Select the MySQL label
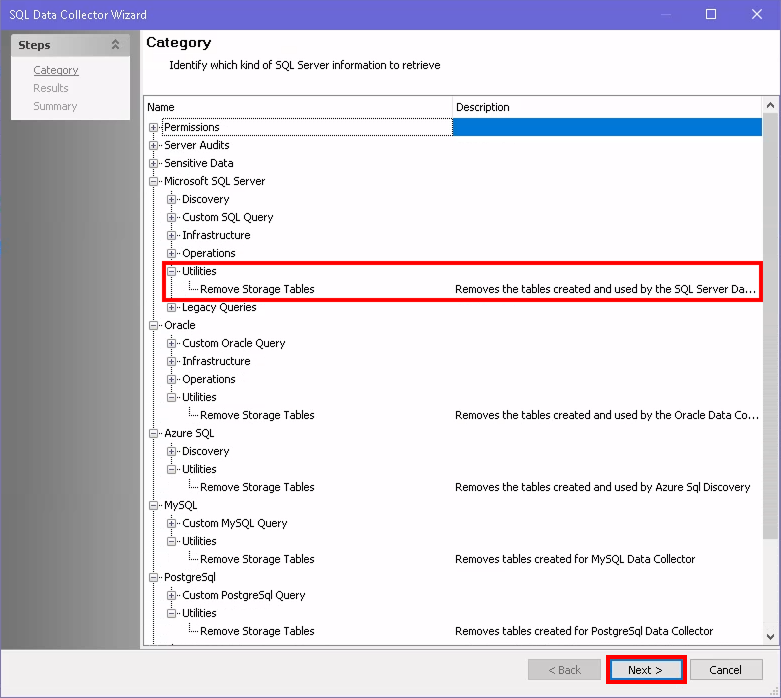The width and height of the screenshot is (781, 698). pos(181,505)
